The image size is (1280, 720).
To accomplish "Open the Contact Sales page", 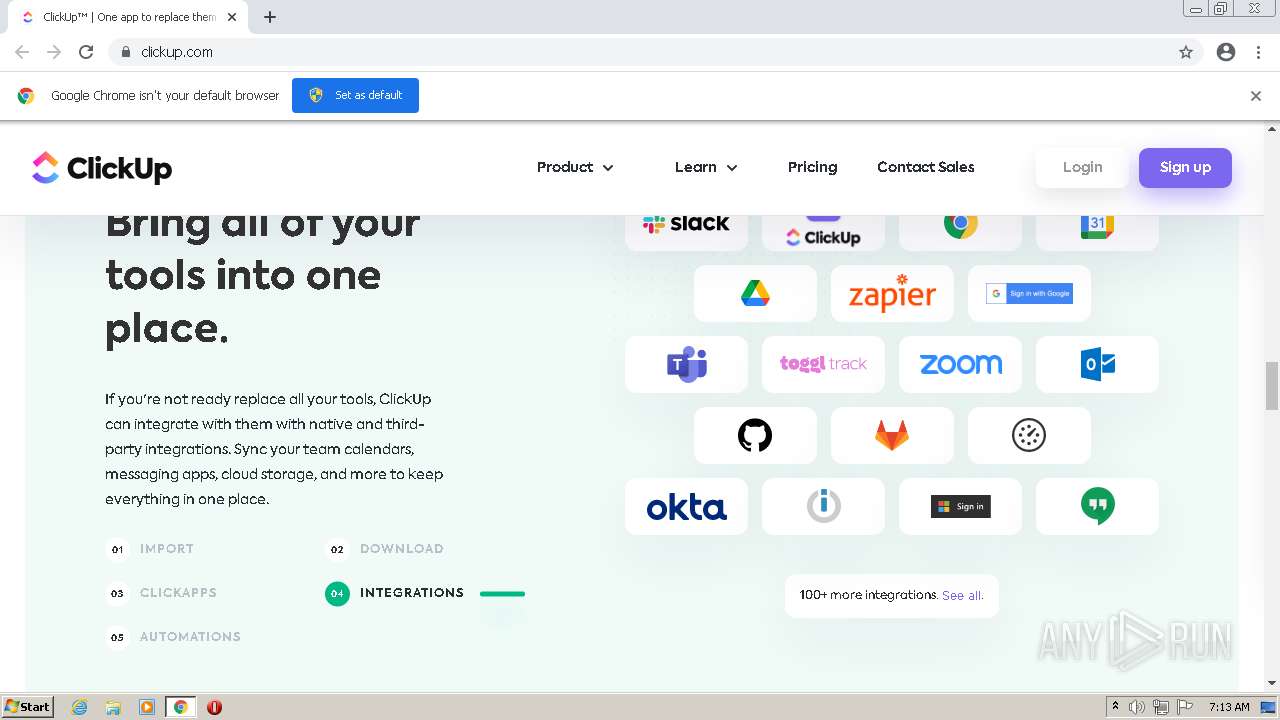I will tap(926, 167).
